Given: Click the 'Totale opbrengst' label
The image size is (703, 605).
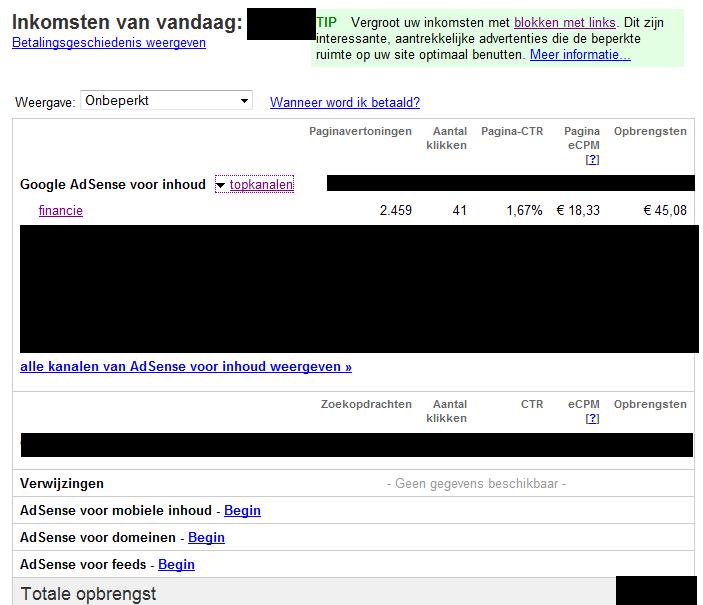Looking at the screenshot, I should coord(88,594).
